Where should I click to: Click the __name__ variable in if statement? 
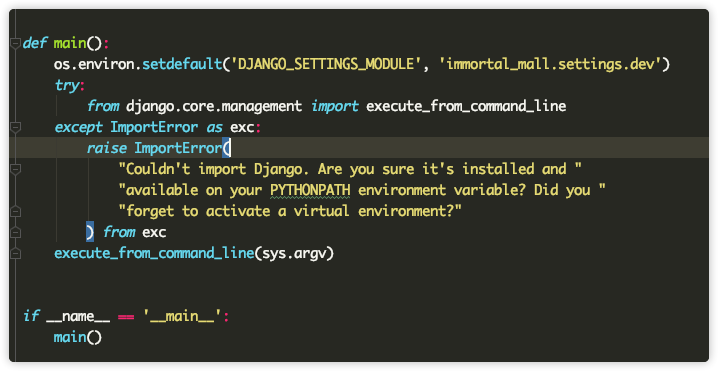78,316
